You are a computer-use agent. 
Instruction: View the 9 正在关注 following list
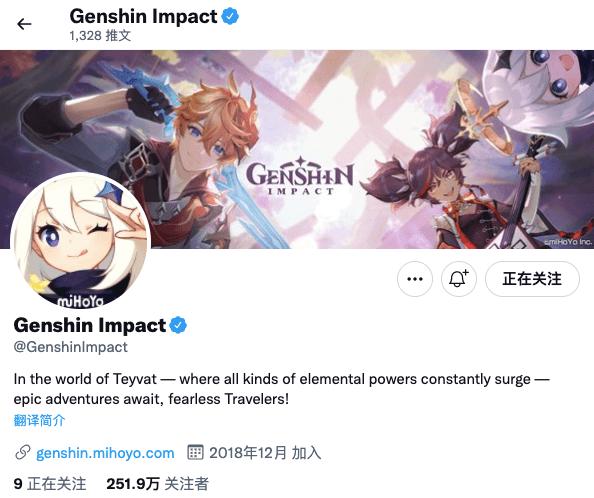click(x=50, y=484)
